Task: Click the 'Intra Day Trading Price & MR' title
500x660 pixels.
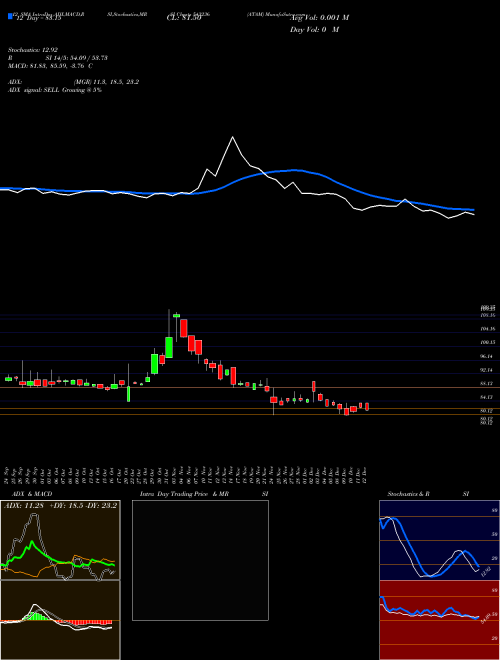Action: click(184, 494)
